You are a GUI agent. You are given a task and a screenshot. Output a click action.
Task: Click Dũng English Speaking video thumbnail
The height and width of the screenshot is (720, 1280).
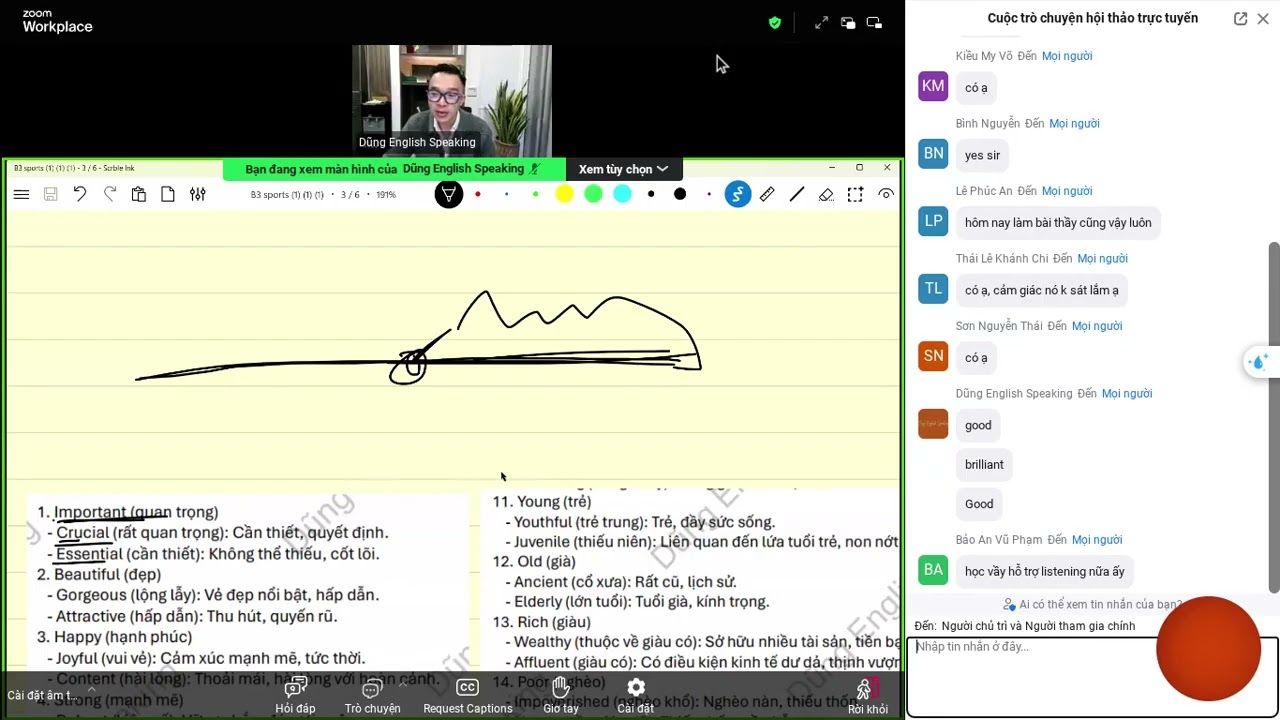pyautogui.click(x=452, y=101)
